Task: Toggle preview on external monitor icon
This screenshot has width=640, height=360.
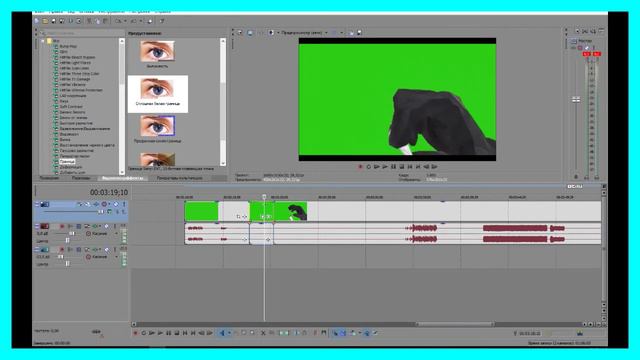Action: tap(250, 33)
